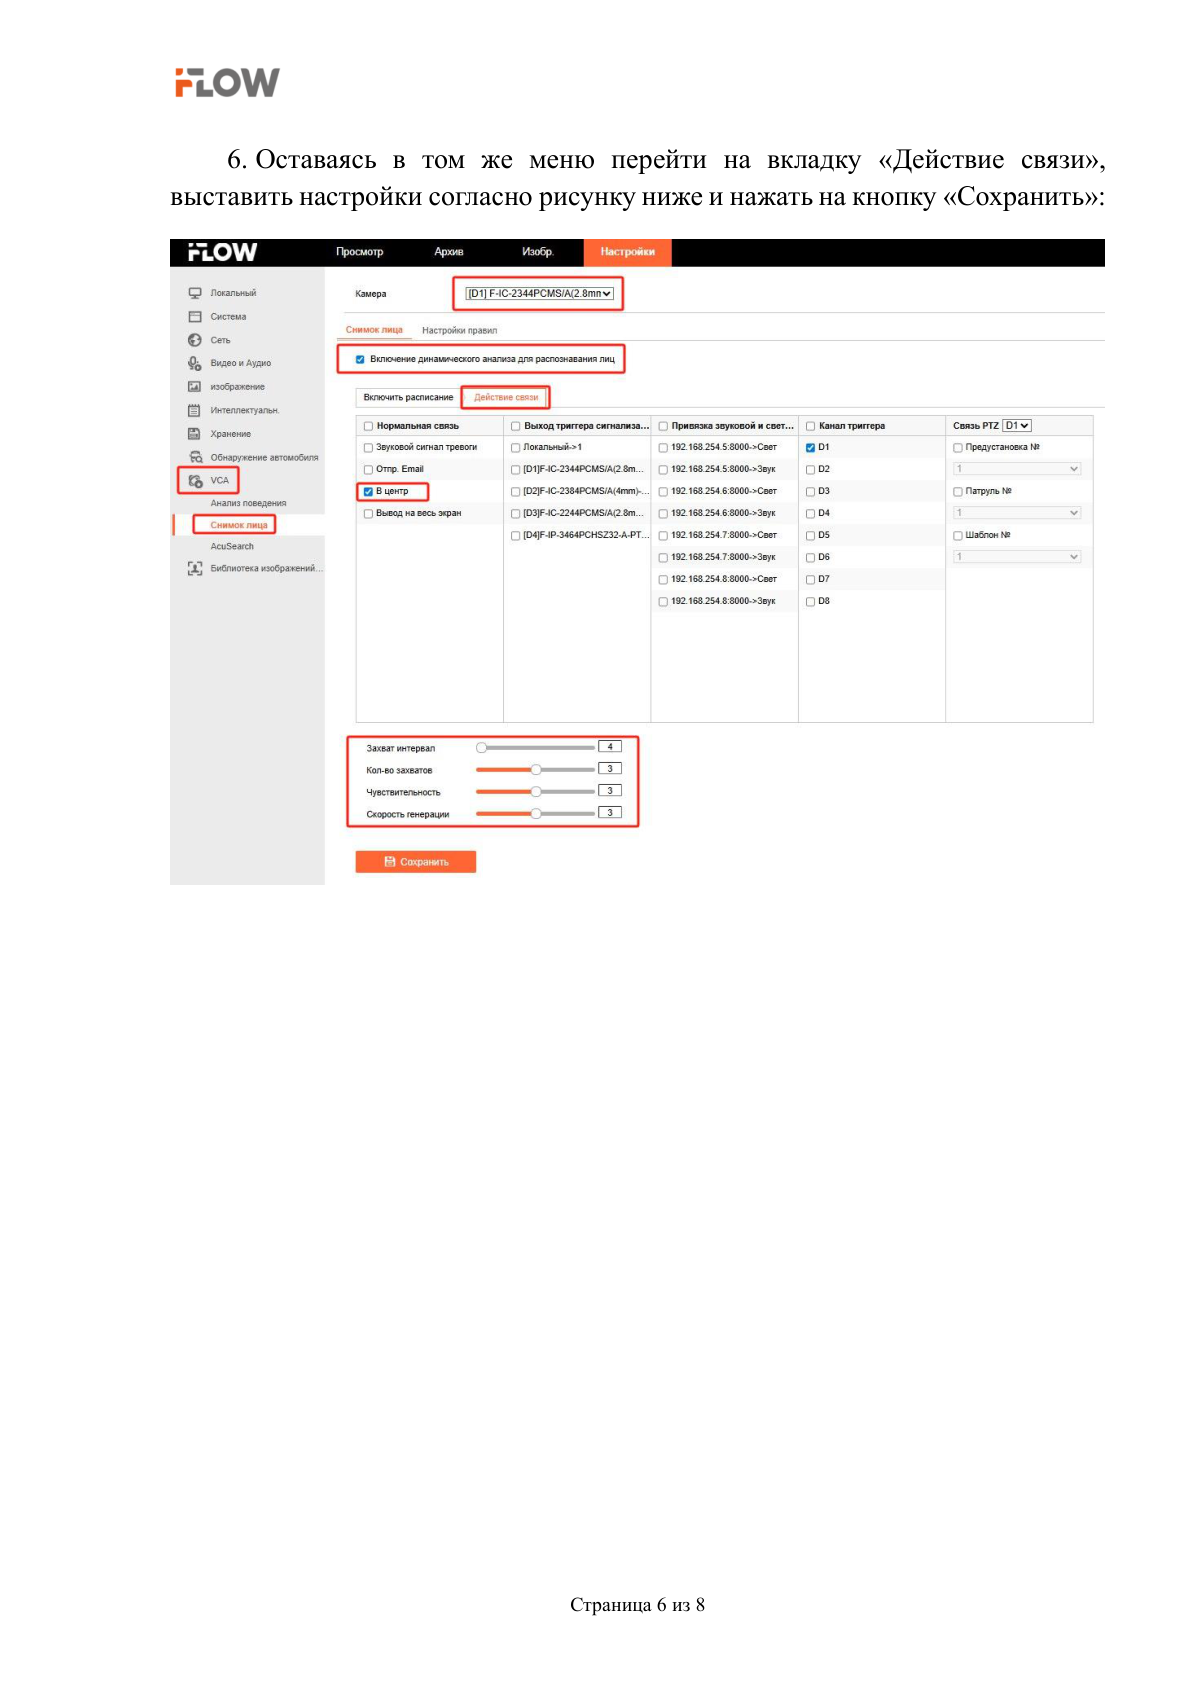This screenshot has height=1684, width=1191.
Task: Click the Библиотека изображений face icon
Action: (195, 568)
